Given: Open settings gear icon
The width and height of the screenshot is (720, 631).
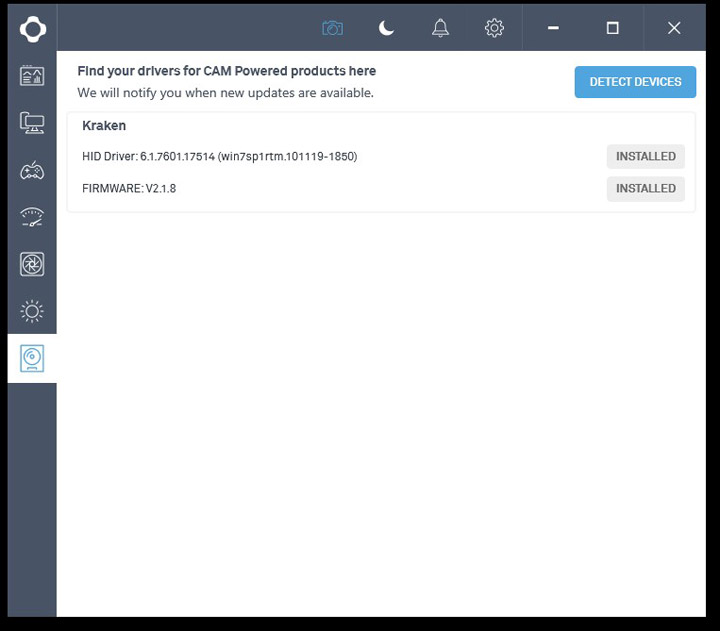Looking at the screenshot, I should tap(494, 28).
